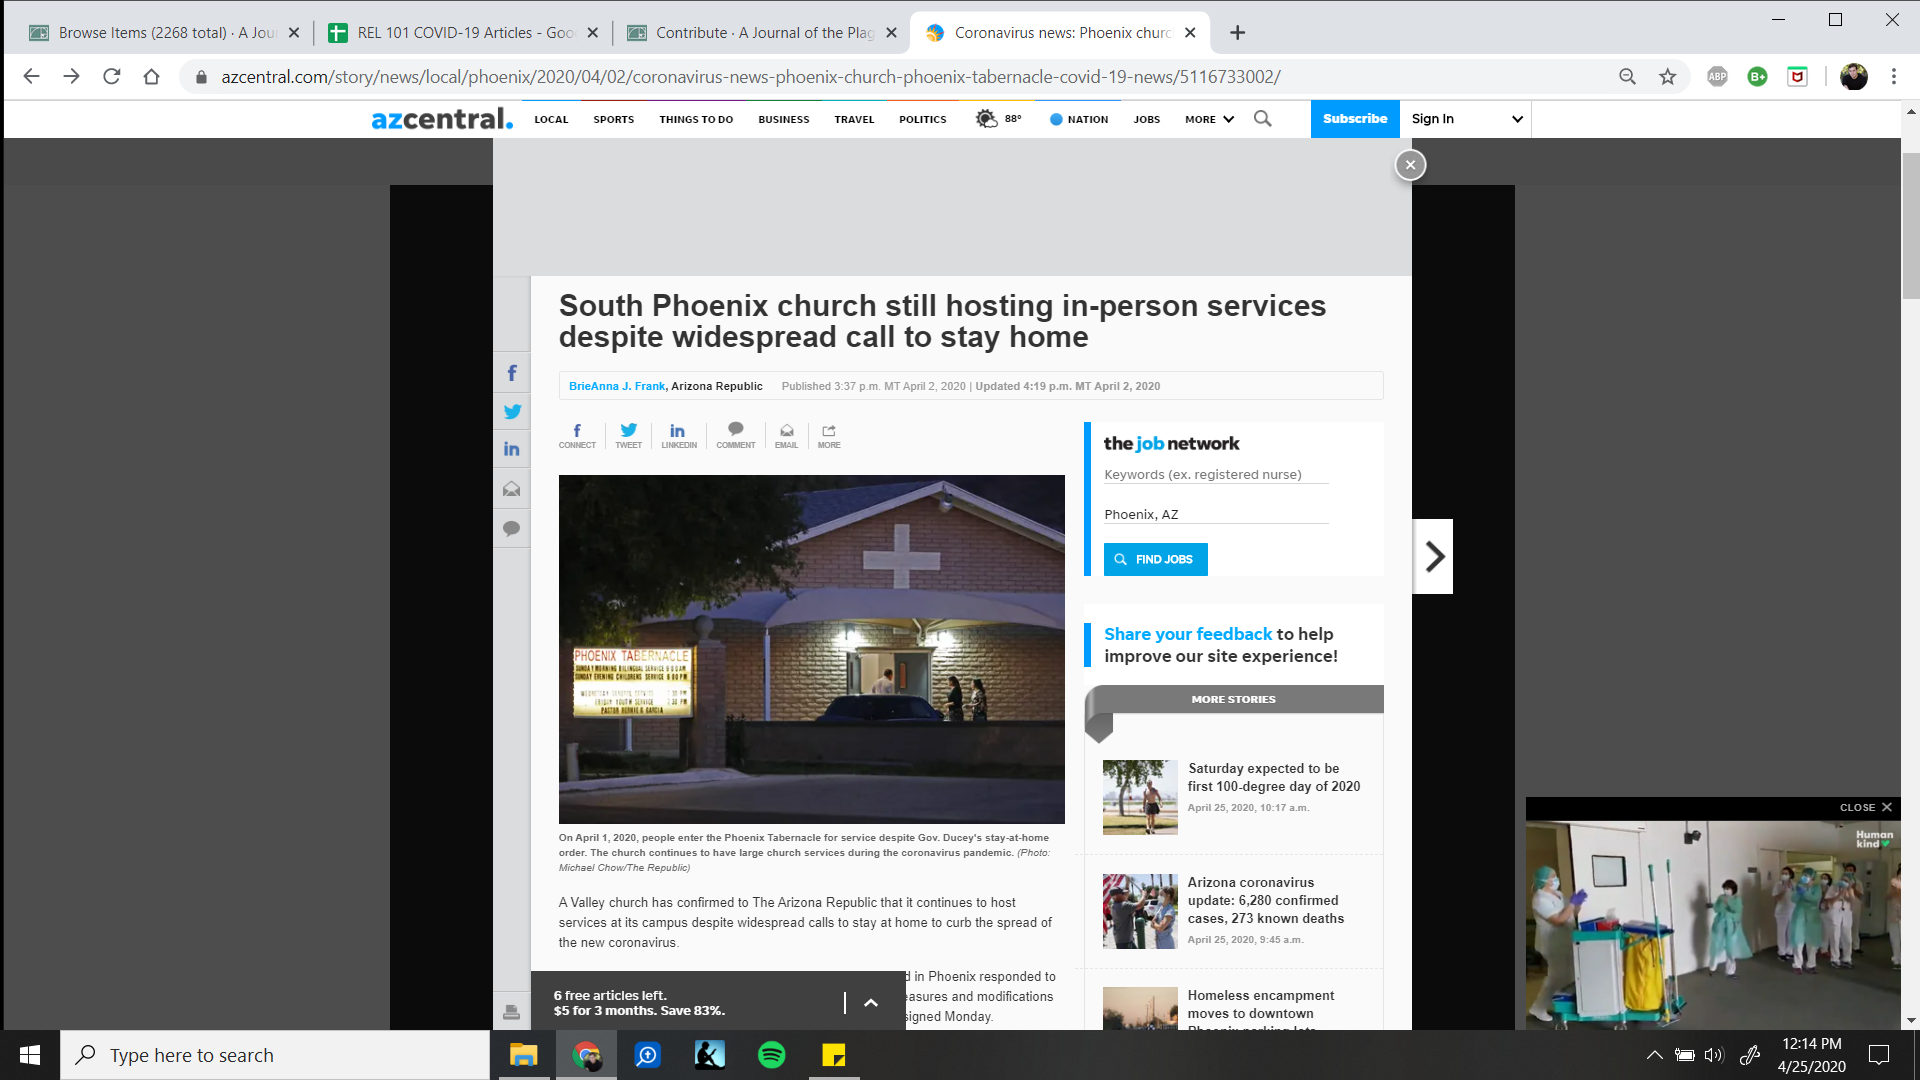1920x1080 pixels.
Task: Open the sidebar comment bubble icon
Action: (x=511, y=528)
